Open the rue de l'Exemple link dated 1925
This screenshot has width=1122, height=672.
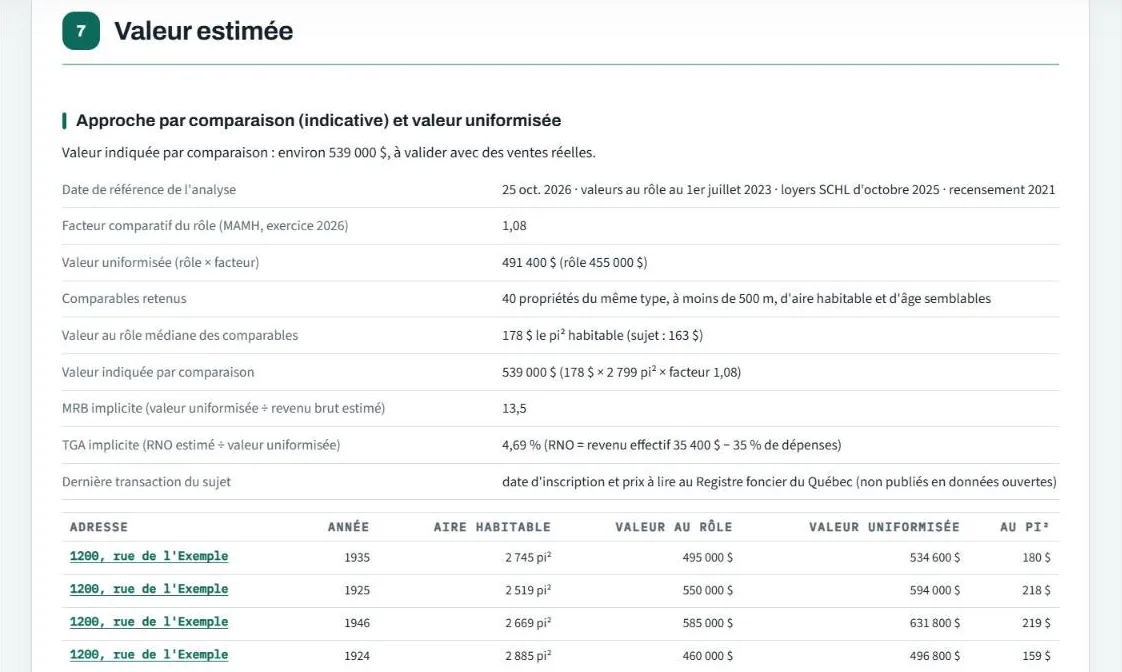tap(149, 589)
